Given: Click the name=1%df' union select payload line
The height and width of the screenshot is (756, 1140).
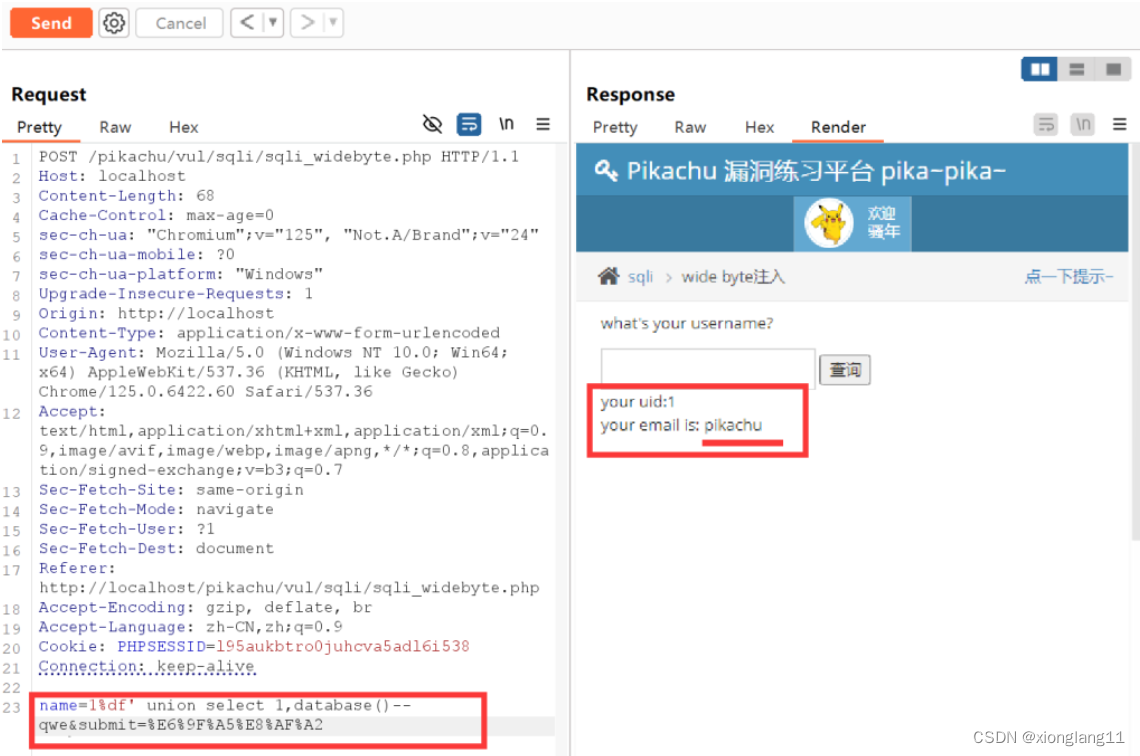Looking at the screenshot, I should 225,705.
